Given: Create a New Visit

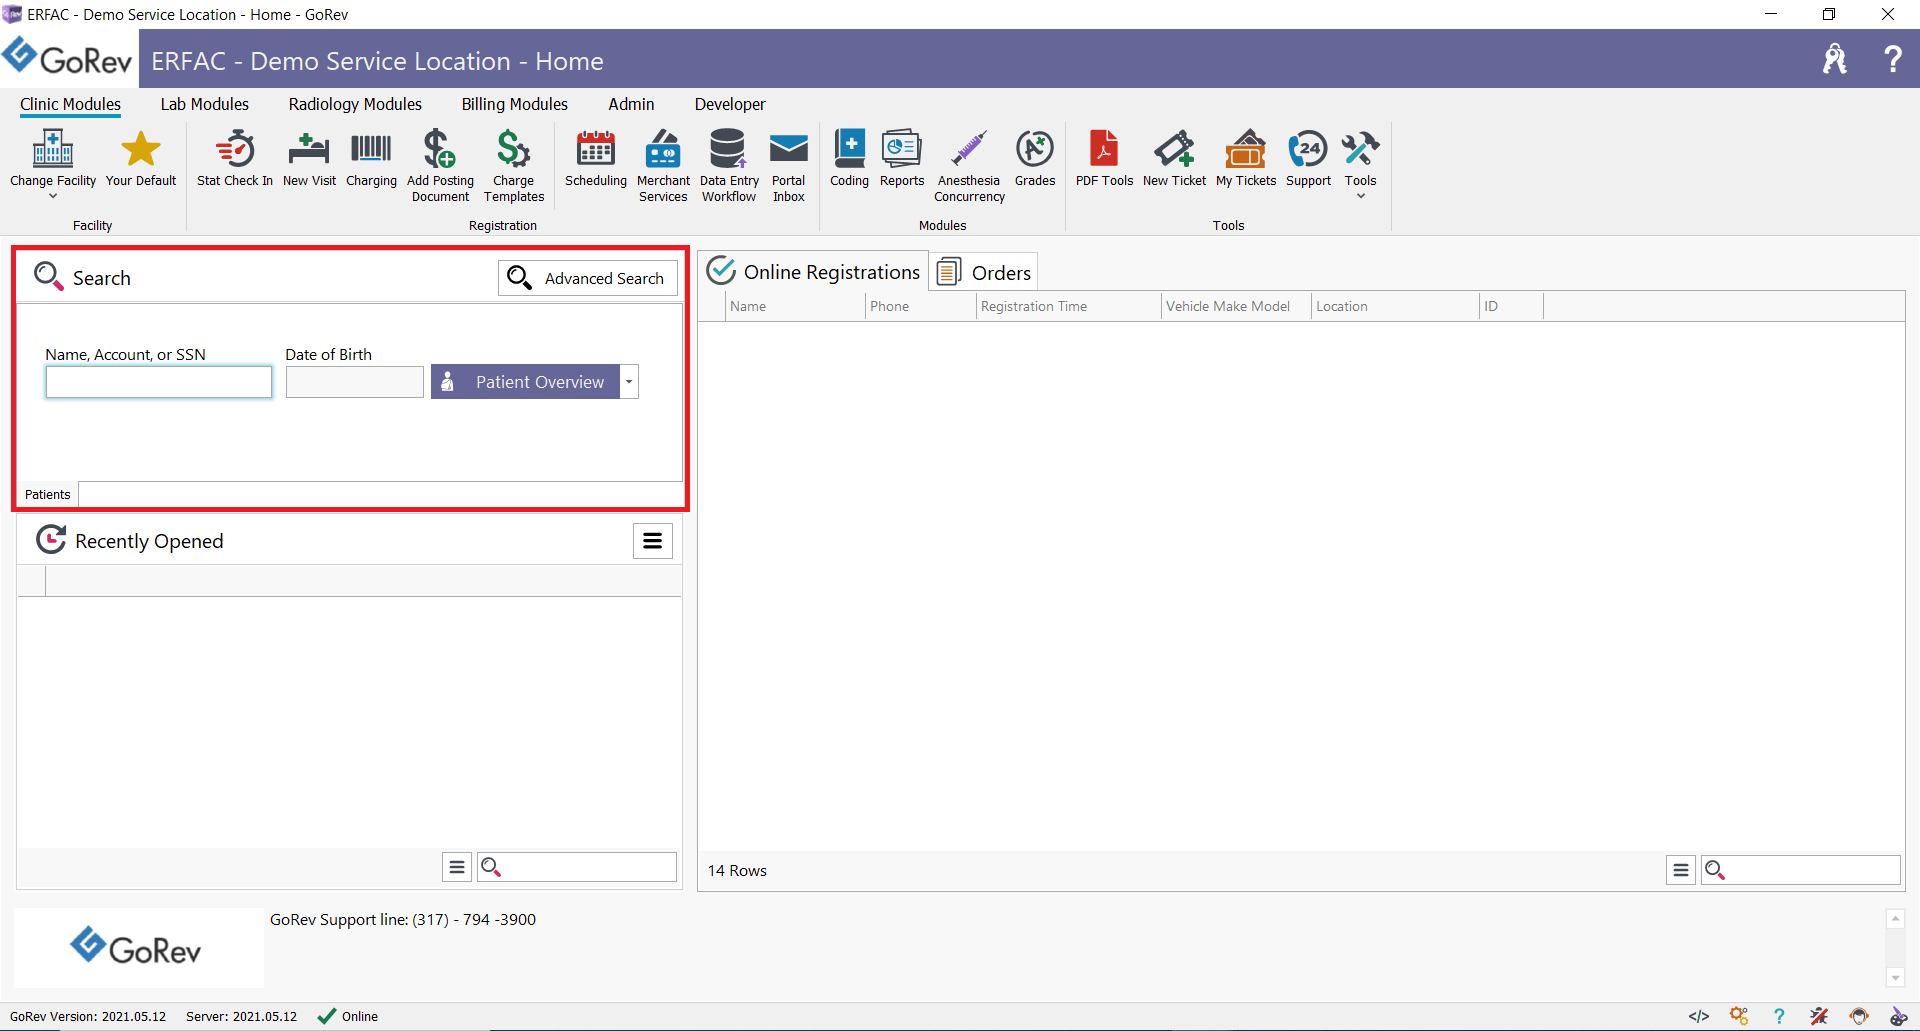Looking at the screenshot, I should tap(309, 159).
